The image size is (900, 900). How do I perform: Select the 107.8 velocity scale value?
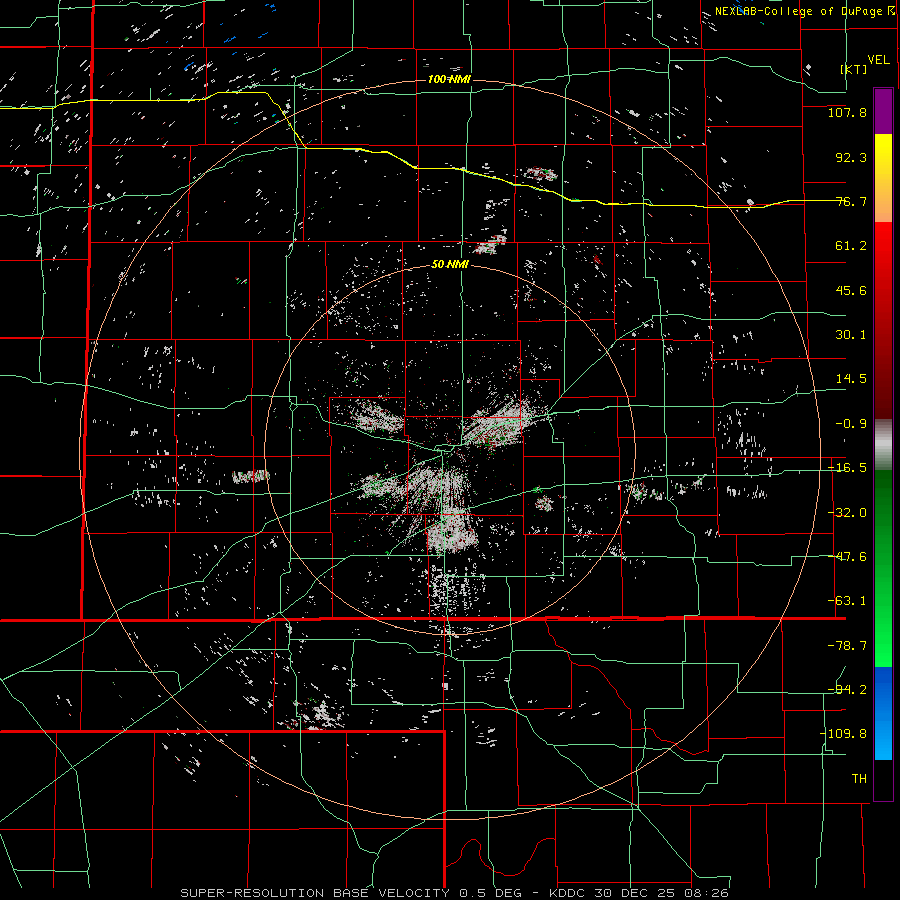click(847, 112)
